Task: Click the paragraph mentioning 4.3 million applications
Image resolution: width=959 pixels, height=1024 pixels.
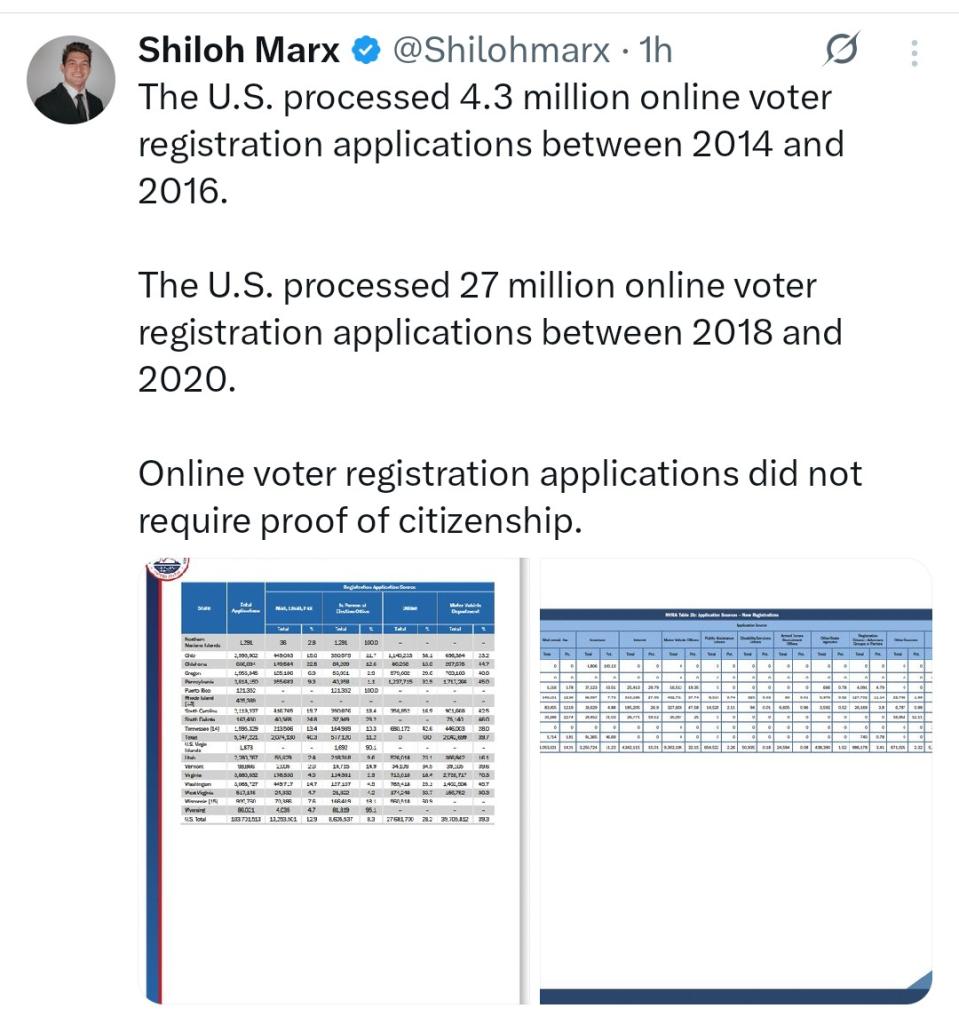Action: [x=490, y=143]
